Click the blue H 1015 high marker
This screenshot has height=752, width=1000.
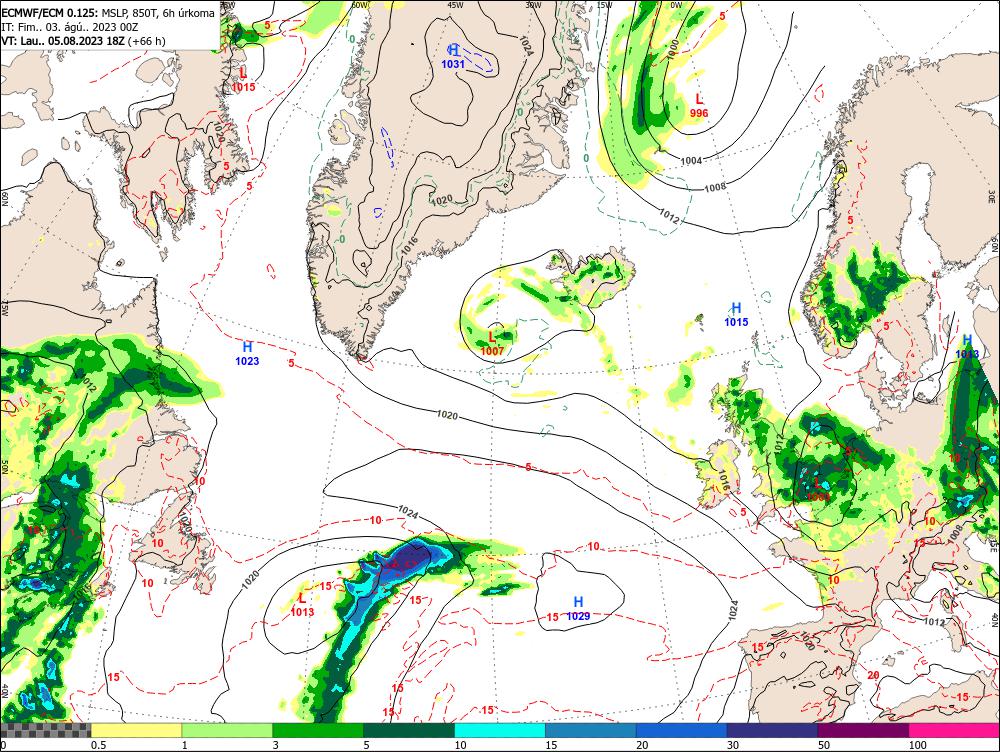[736, 315]
